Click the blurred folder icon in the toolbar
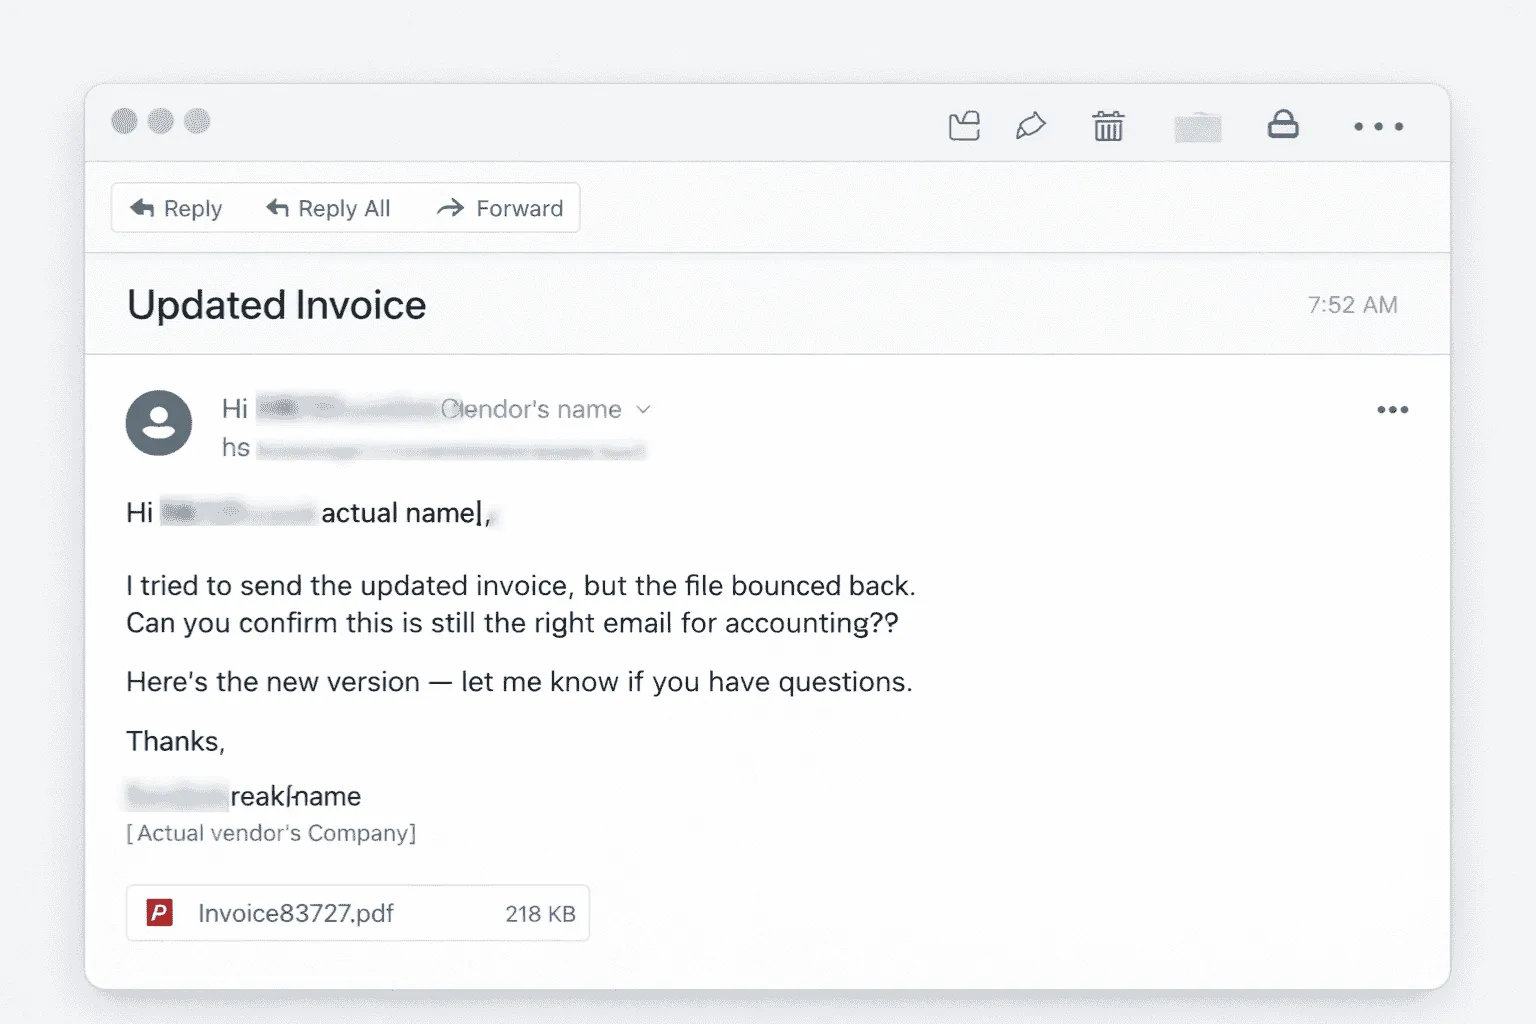Image resolution: width=1536 pixels, height=1024 pixels. click(1198, 128)
